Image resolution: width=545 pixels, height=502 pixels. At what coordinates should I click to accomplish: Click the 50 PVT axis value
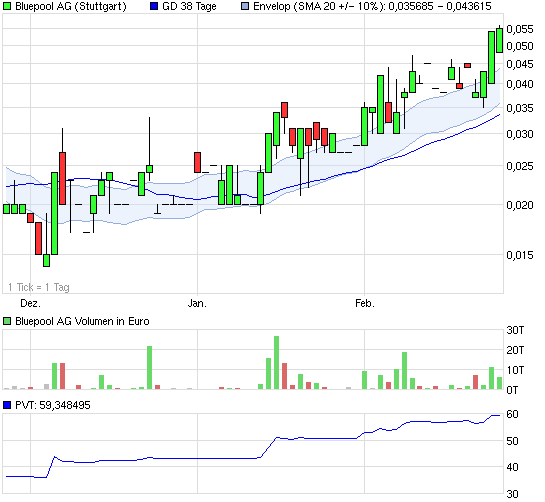(x=512, y=441)
